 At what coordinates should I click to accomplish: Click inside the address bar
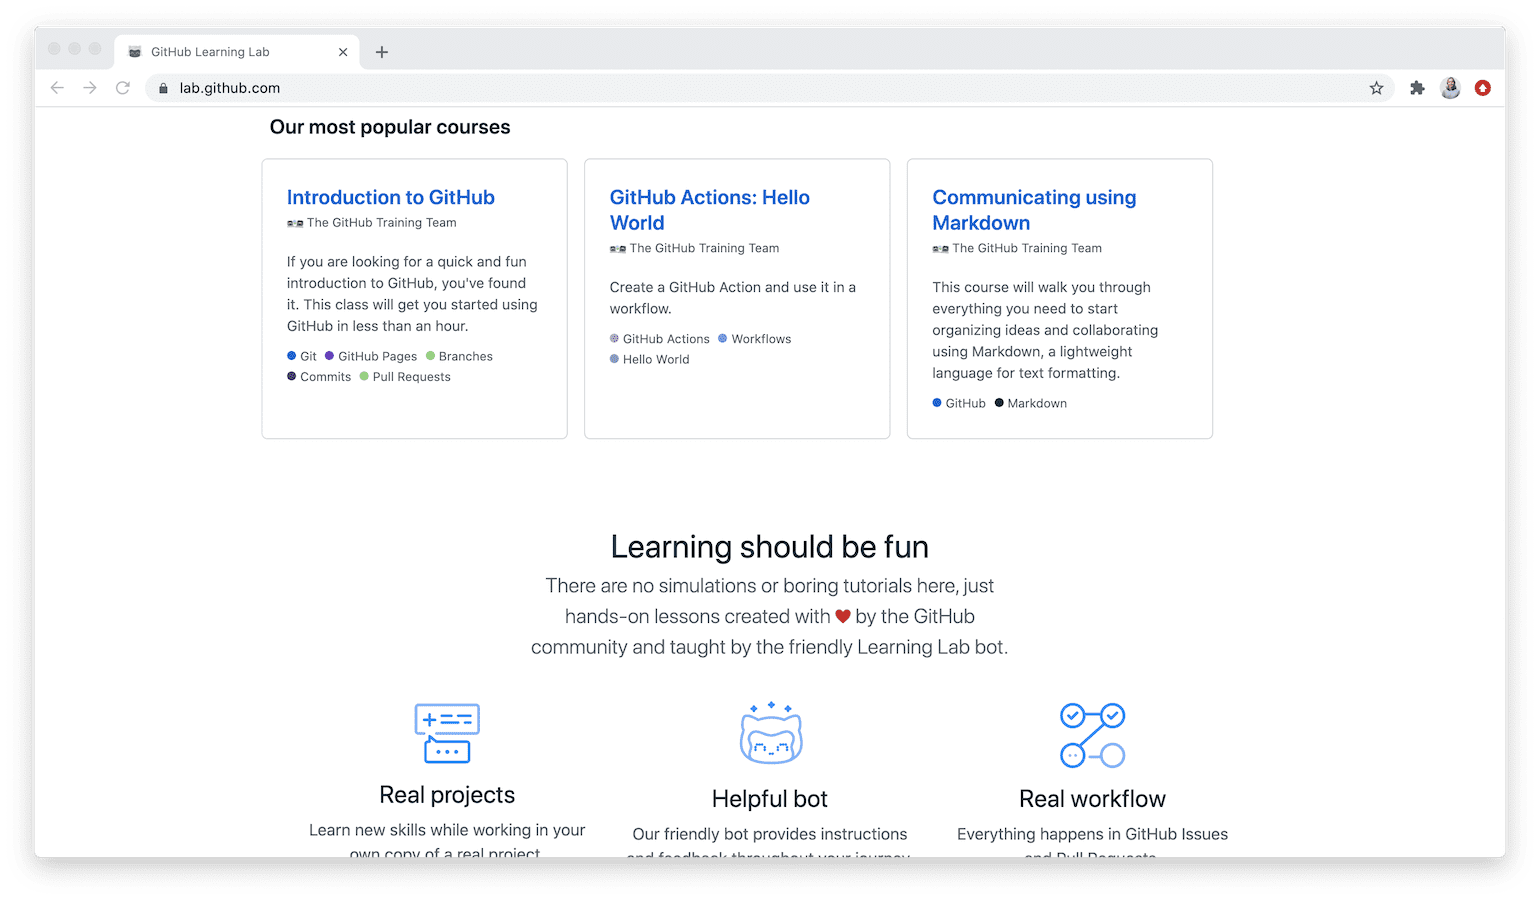coord(600,88)
